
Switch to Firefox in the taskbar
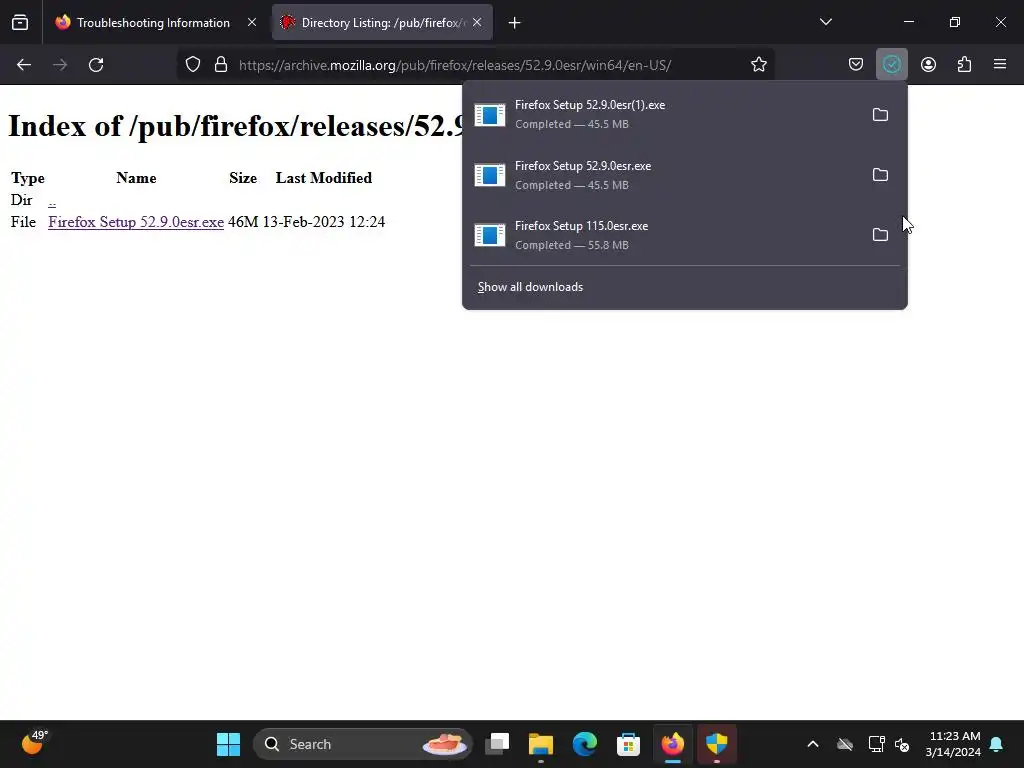pyautogui.click(x=673, y=744)
